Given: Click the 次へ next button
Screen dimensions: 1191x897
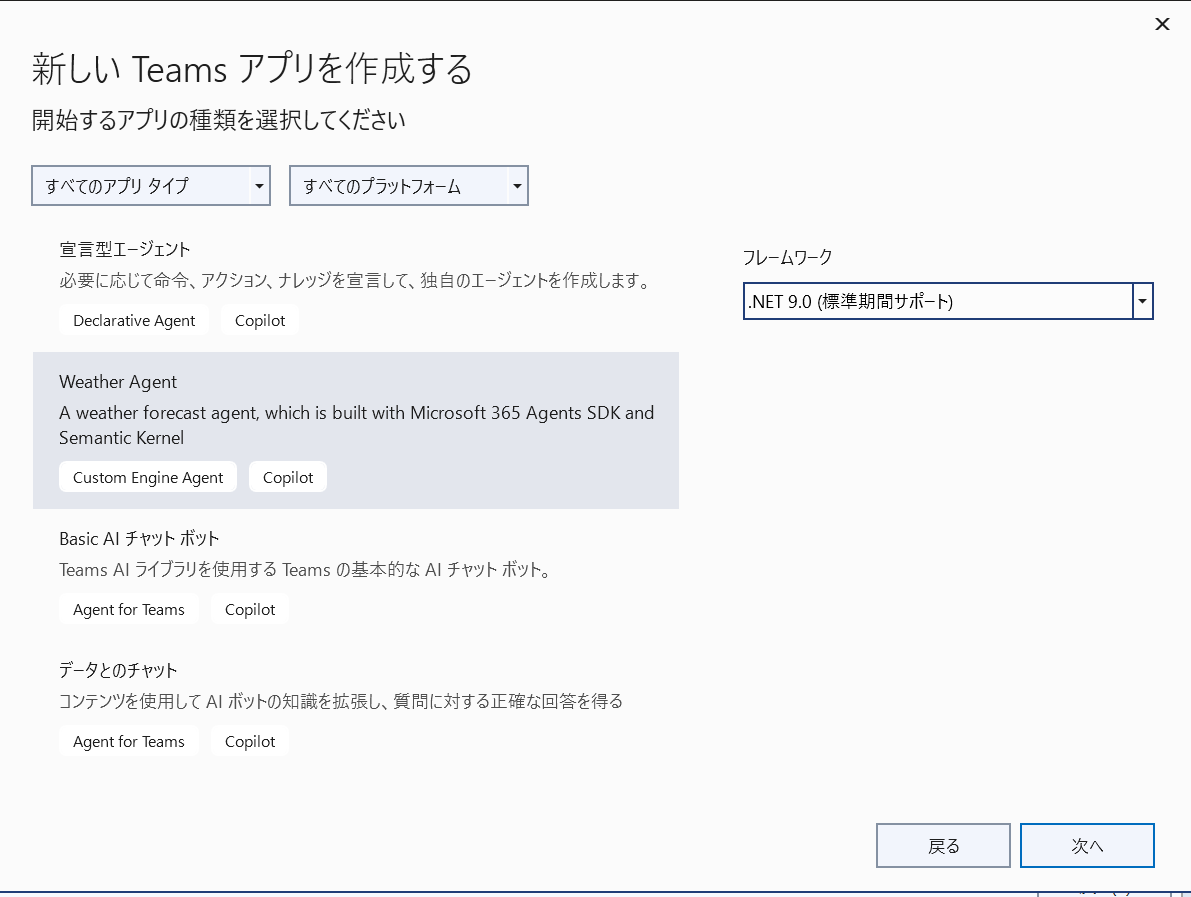Looking at the screenshot, I should coord(1087,845).
